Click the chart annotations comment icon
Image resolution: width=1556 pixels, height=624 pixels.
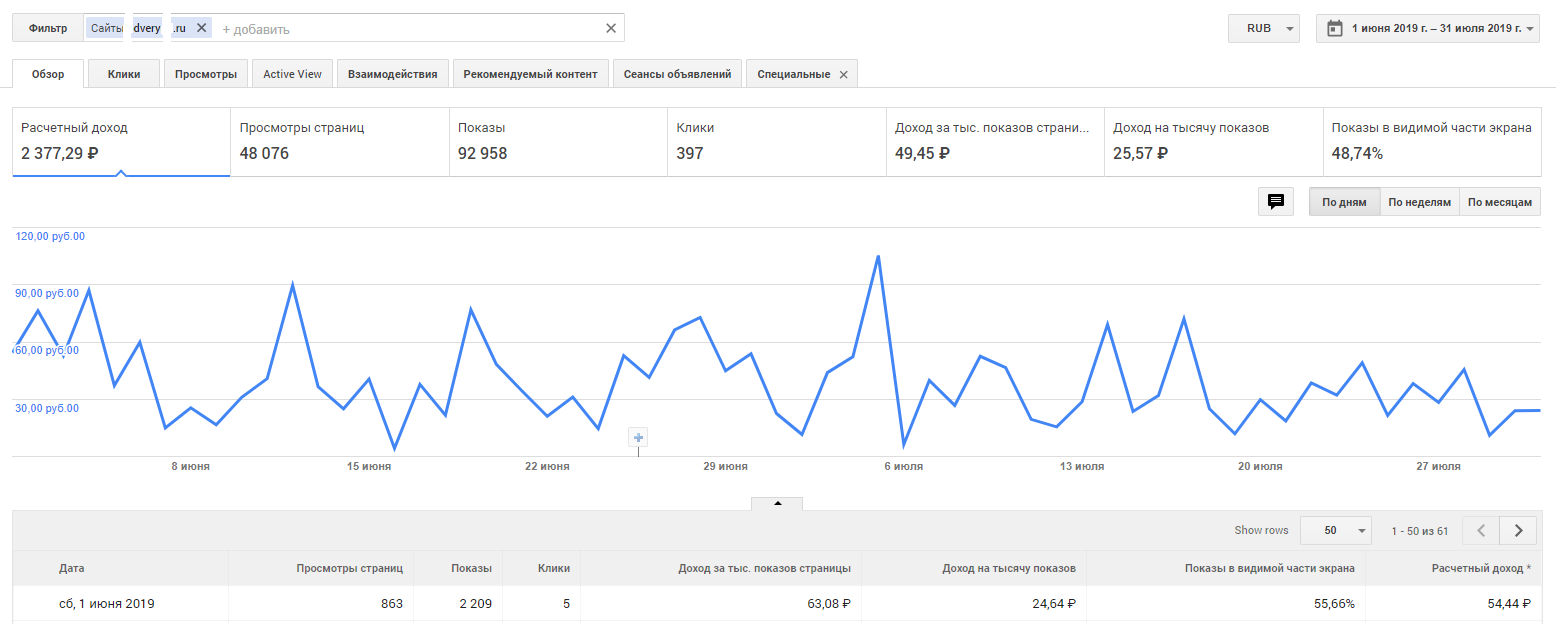pyautogui.click(x=1276, y=202)
